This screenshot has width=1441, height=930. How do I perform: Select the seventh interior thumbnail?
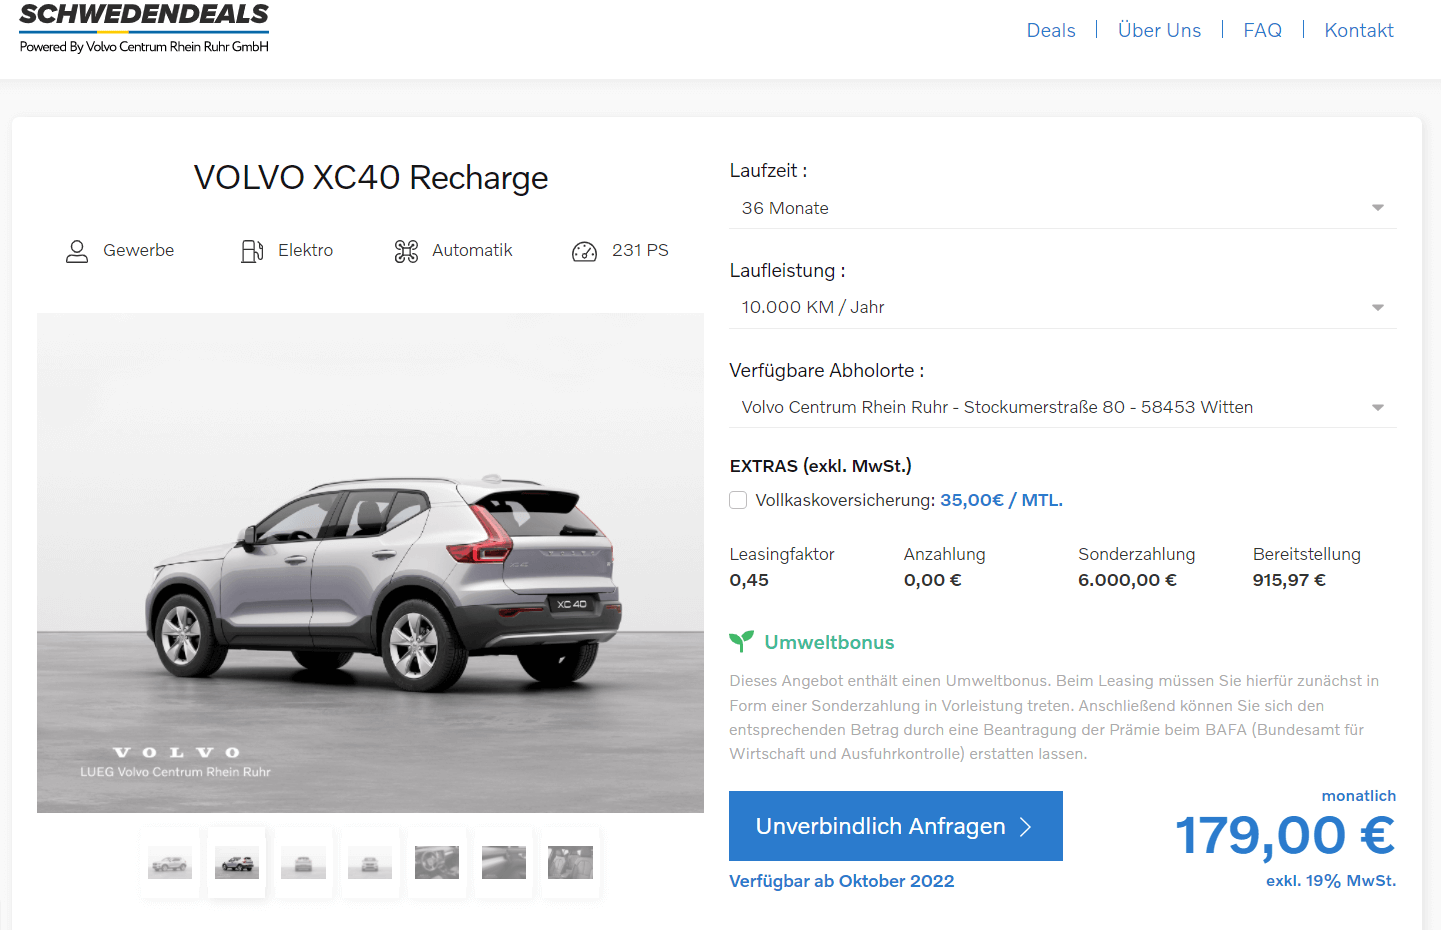[571, 862]
